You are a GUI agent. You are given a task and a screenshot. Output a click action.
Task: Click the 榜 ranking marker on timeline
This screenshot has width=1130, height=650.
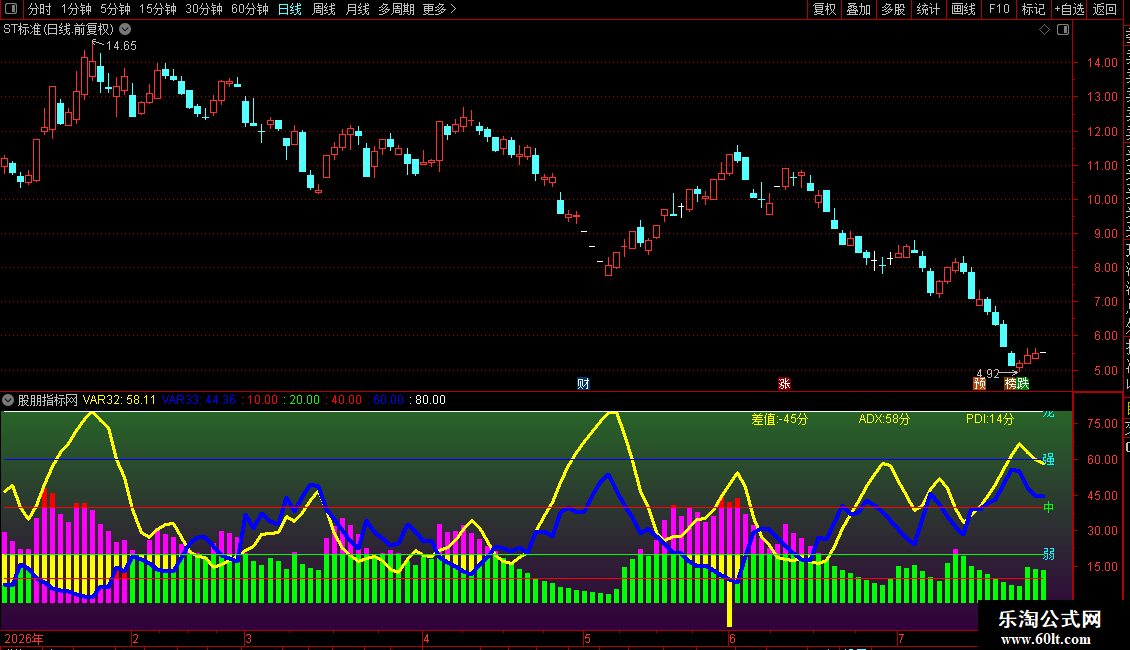click(x=1010, y=383)
